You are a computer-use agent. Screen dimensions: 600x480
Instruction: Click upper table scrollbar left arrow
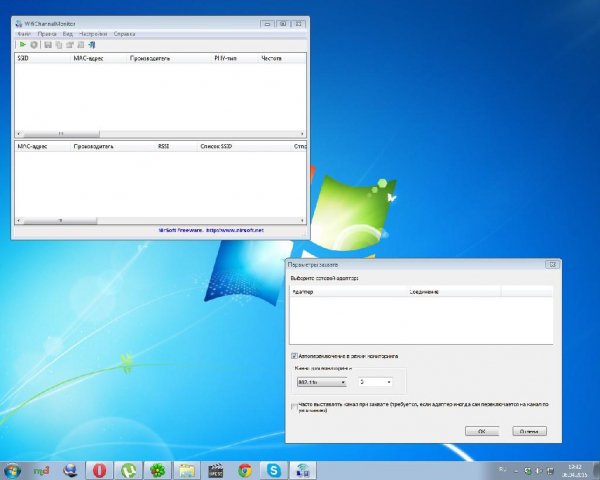19,134
